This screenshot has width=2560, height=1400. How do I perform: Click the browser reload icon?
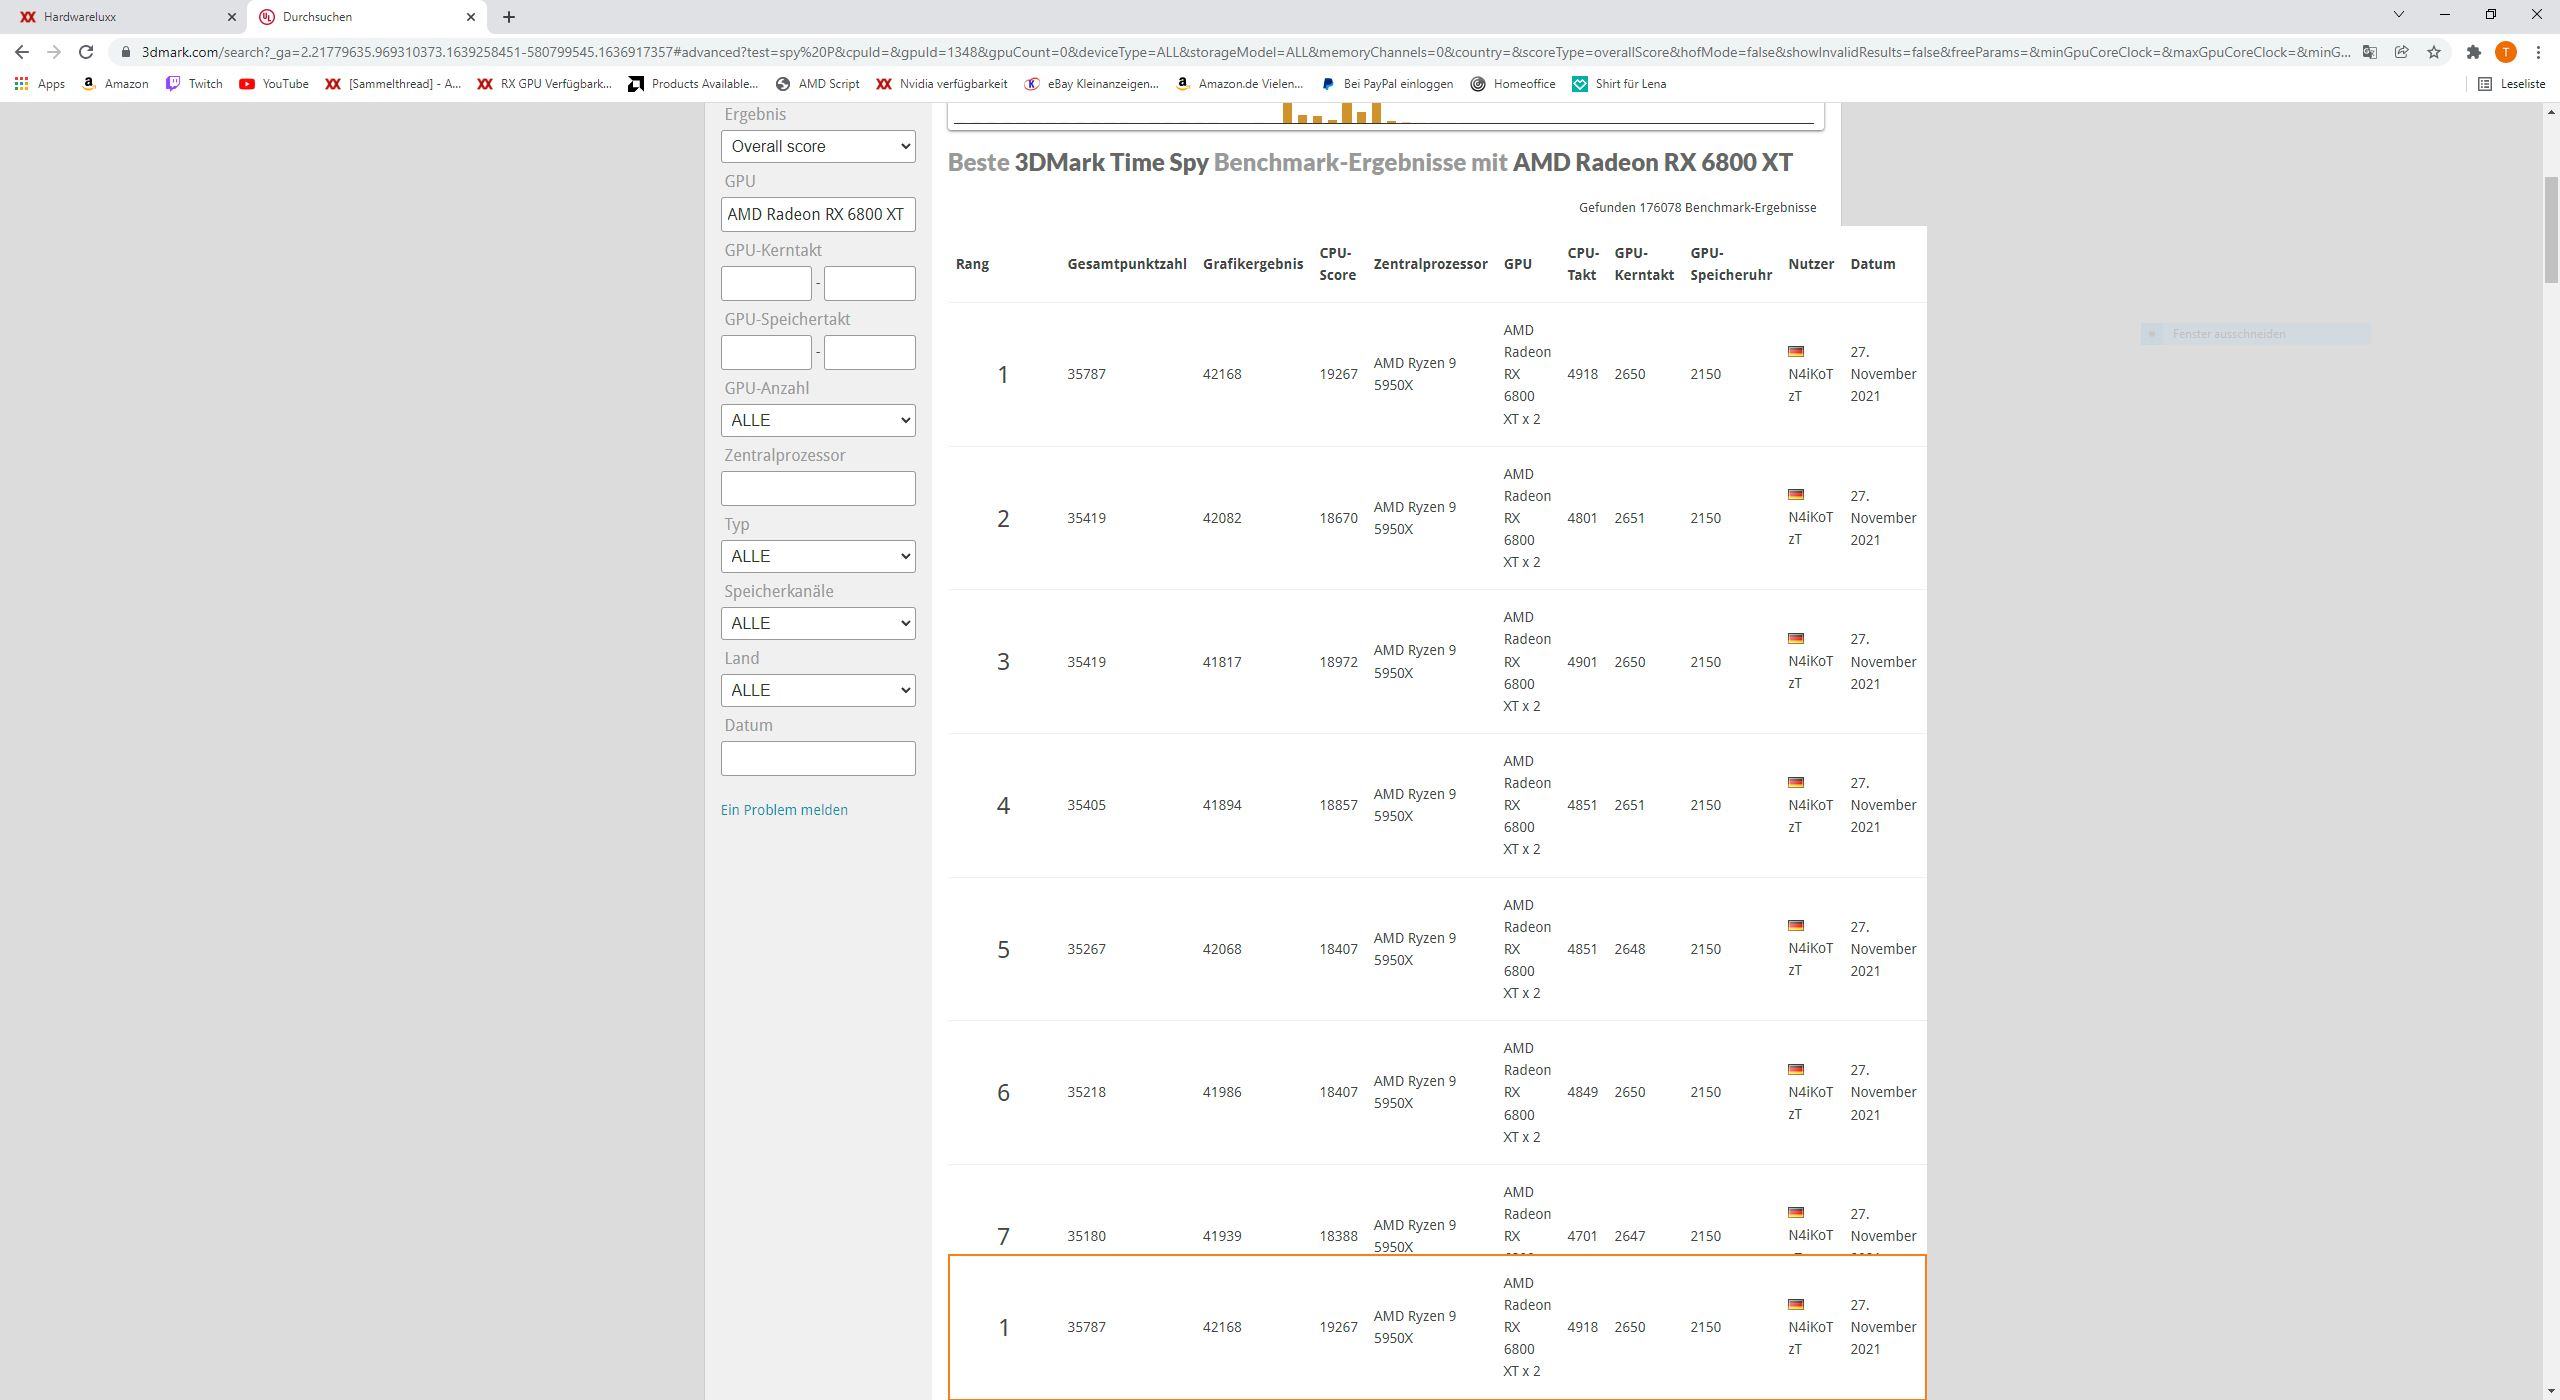click(86, 52)
